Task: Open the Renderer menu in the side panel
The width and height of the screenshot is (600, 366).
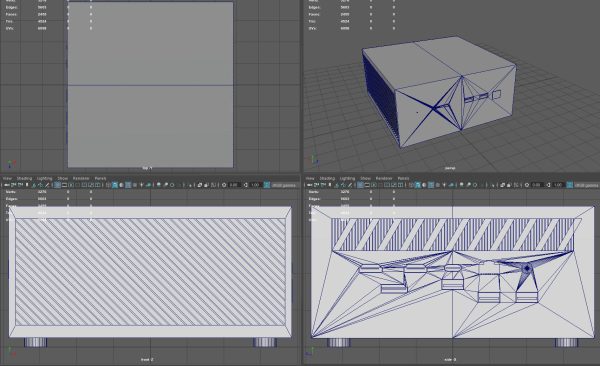Action: tap(384, 178)
